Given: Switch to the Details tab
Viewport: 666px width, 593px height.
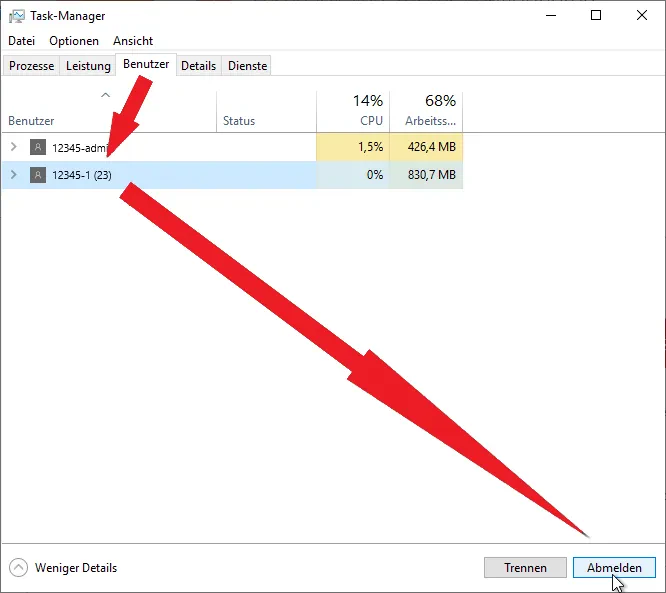Looking at the screenshot, I should pos(198,66).
